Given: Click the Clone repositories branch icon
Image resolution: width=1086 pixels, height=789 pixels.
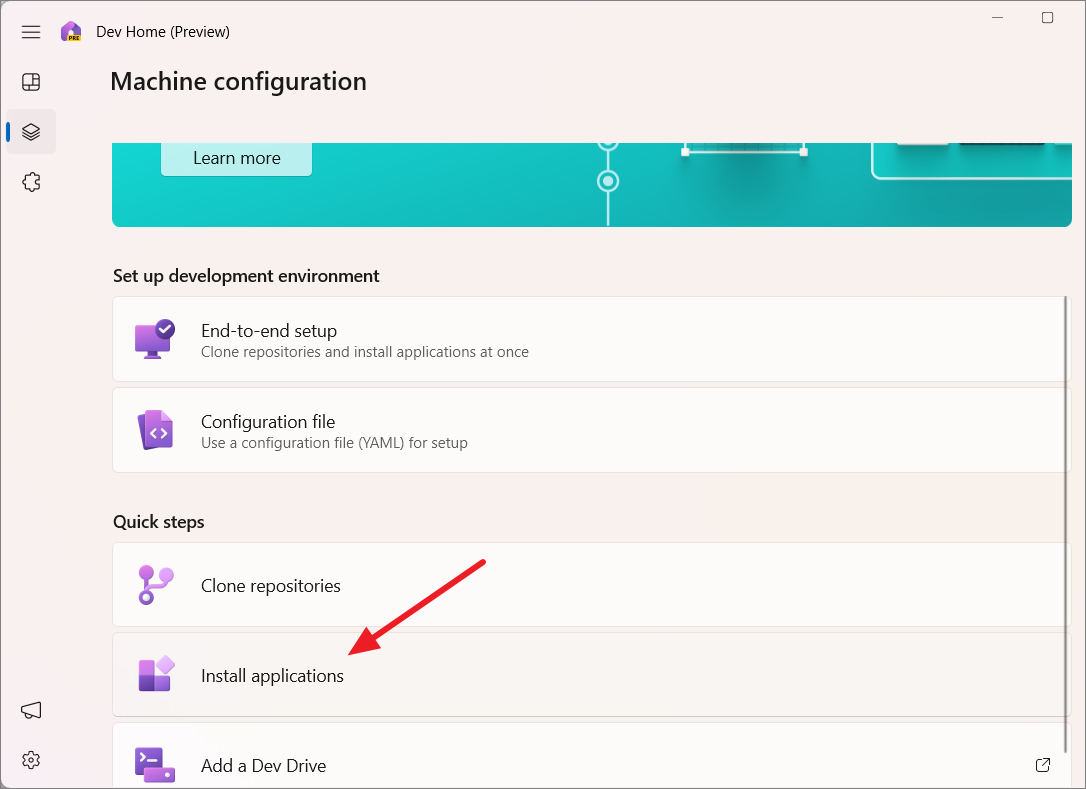Looking at the screenshot, I should (x=156, y=585).
